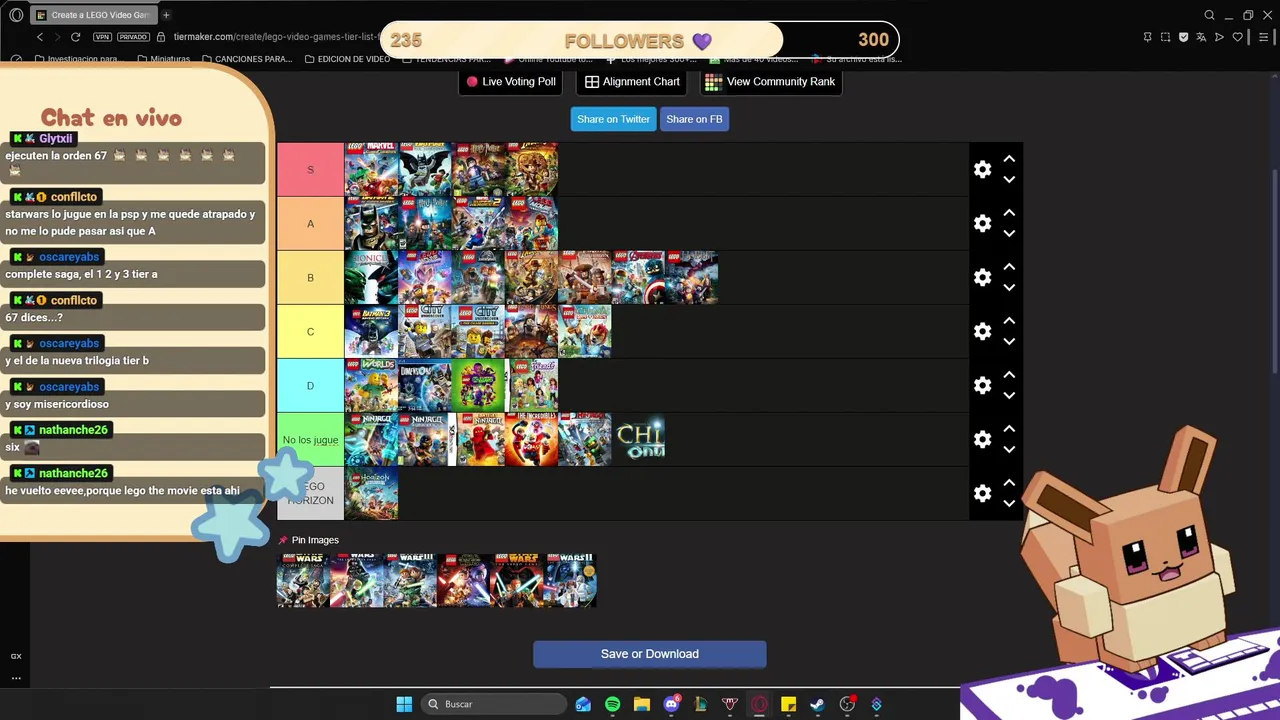Select Chi Online image in 'No los jugue'
The height and width of the screenshot is (720, 1280).
pos(640,440)
